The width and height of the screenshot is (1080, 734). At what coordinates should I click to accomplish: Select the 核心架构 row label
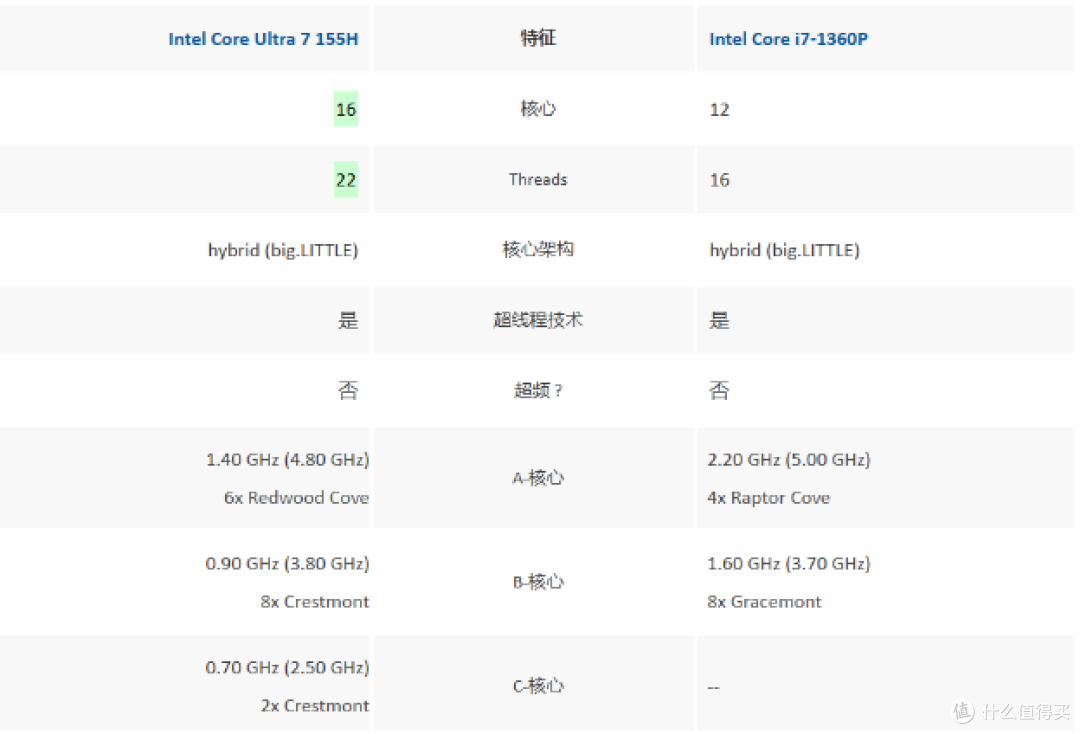[x=538, y=249]
